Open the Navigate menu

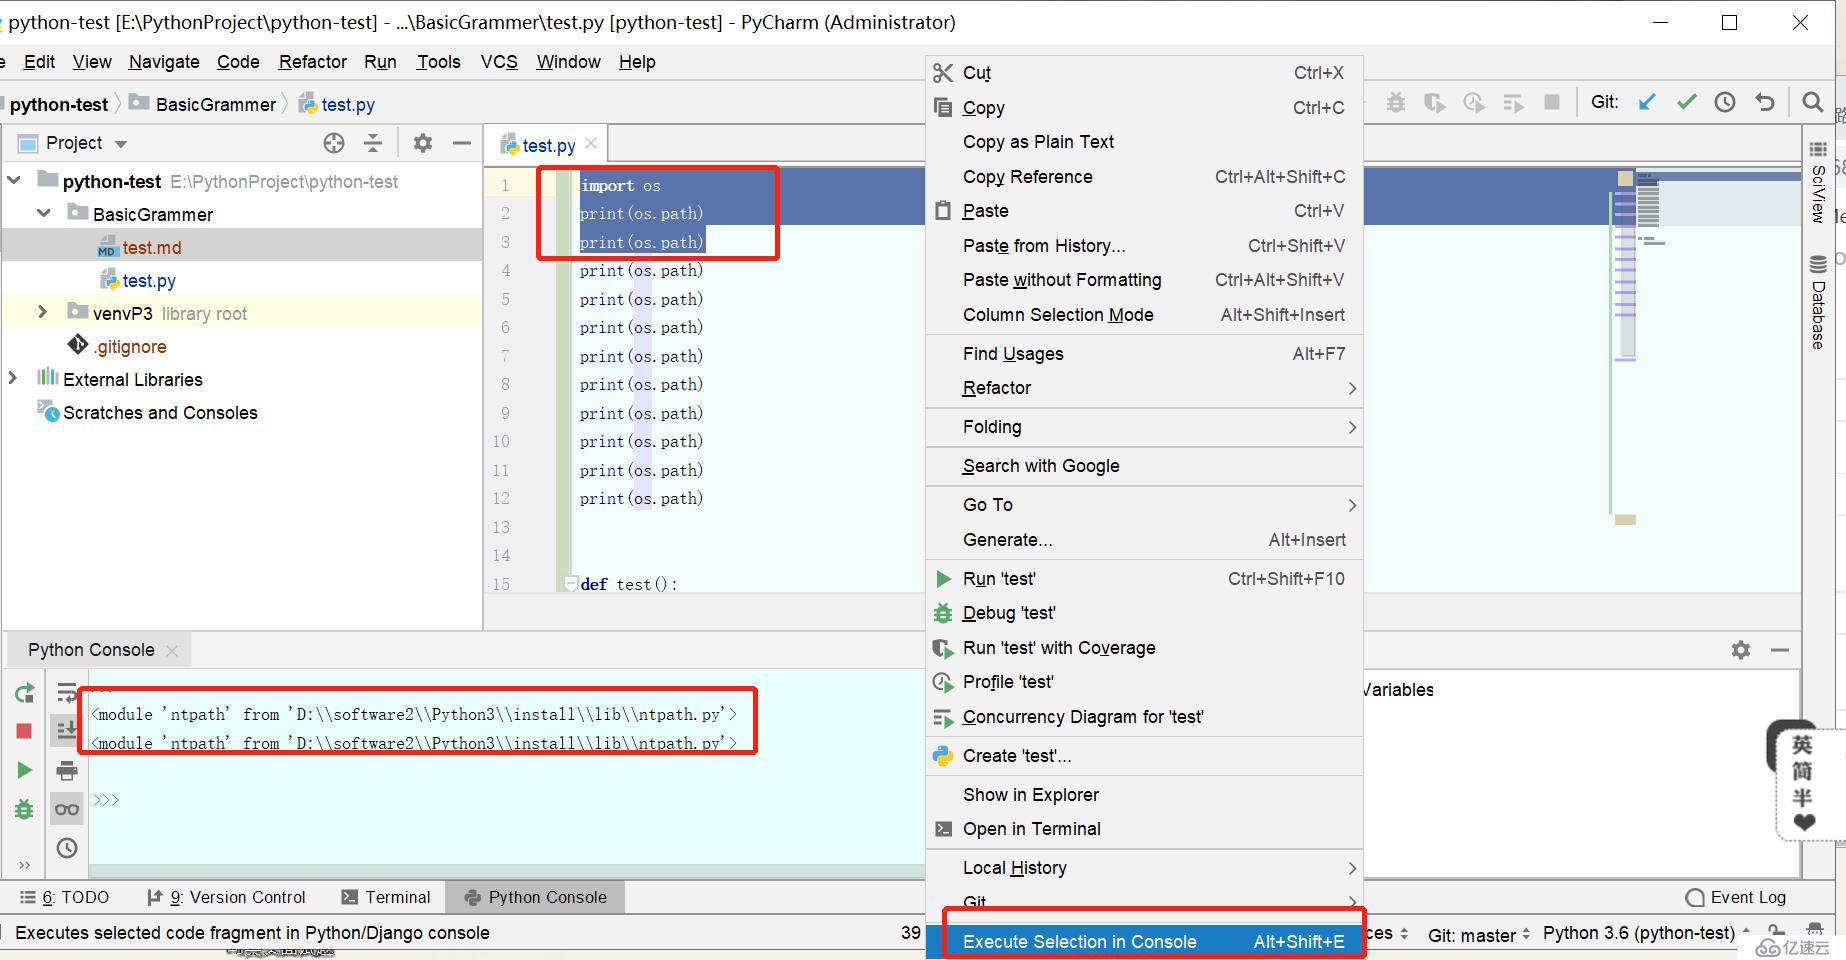click(x=164, y=62)
